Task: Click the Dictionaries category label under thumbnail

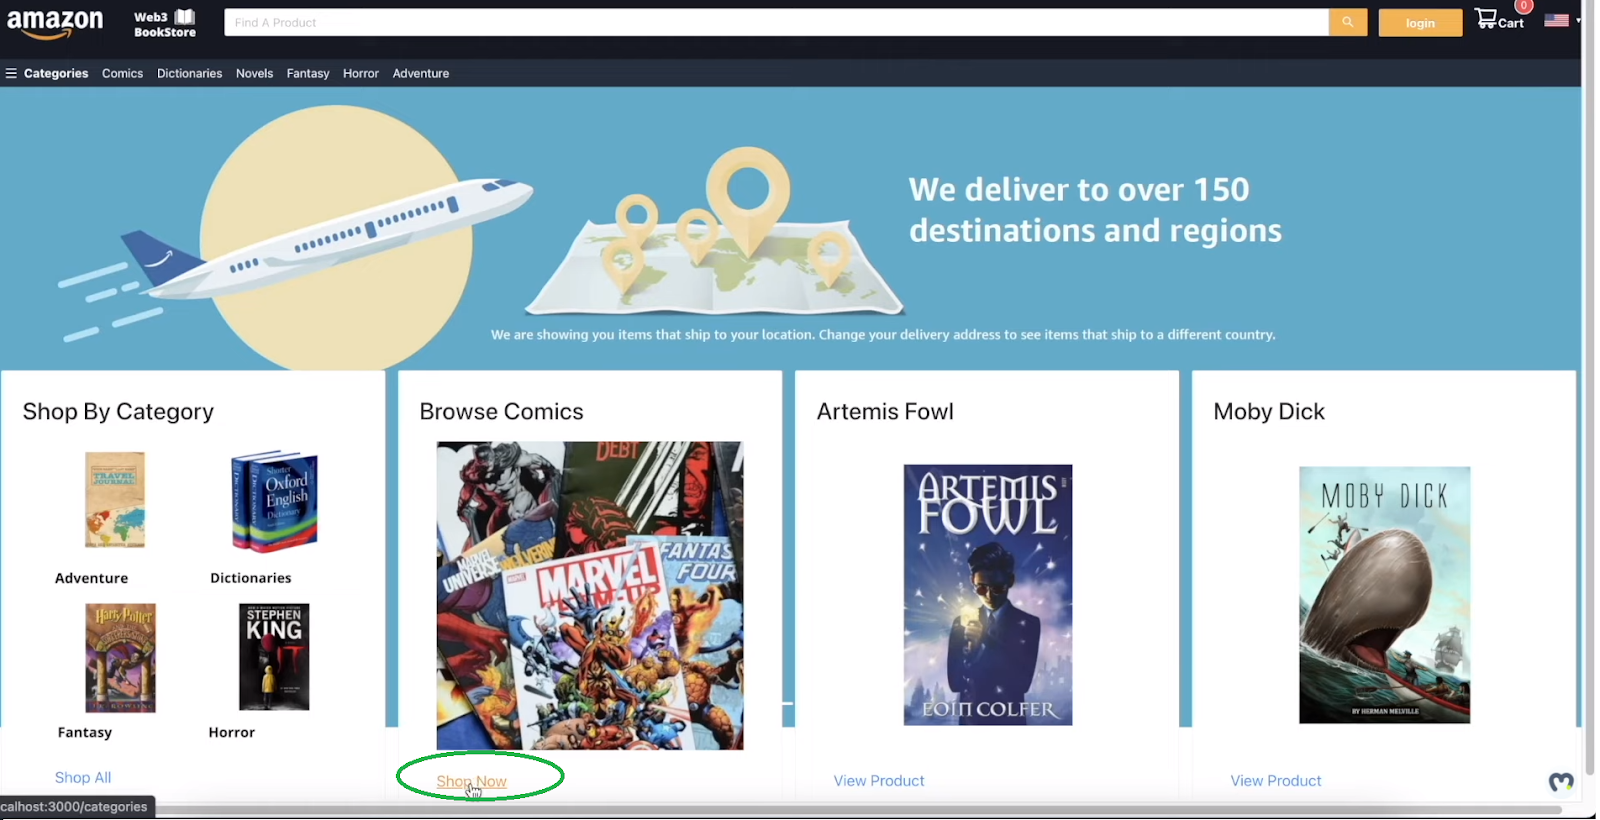Action: click(x=251, y=578)
